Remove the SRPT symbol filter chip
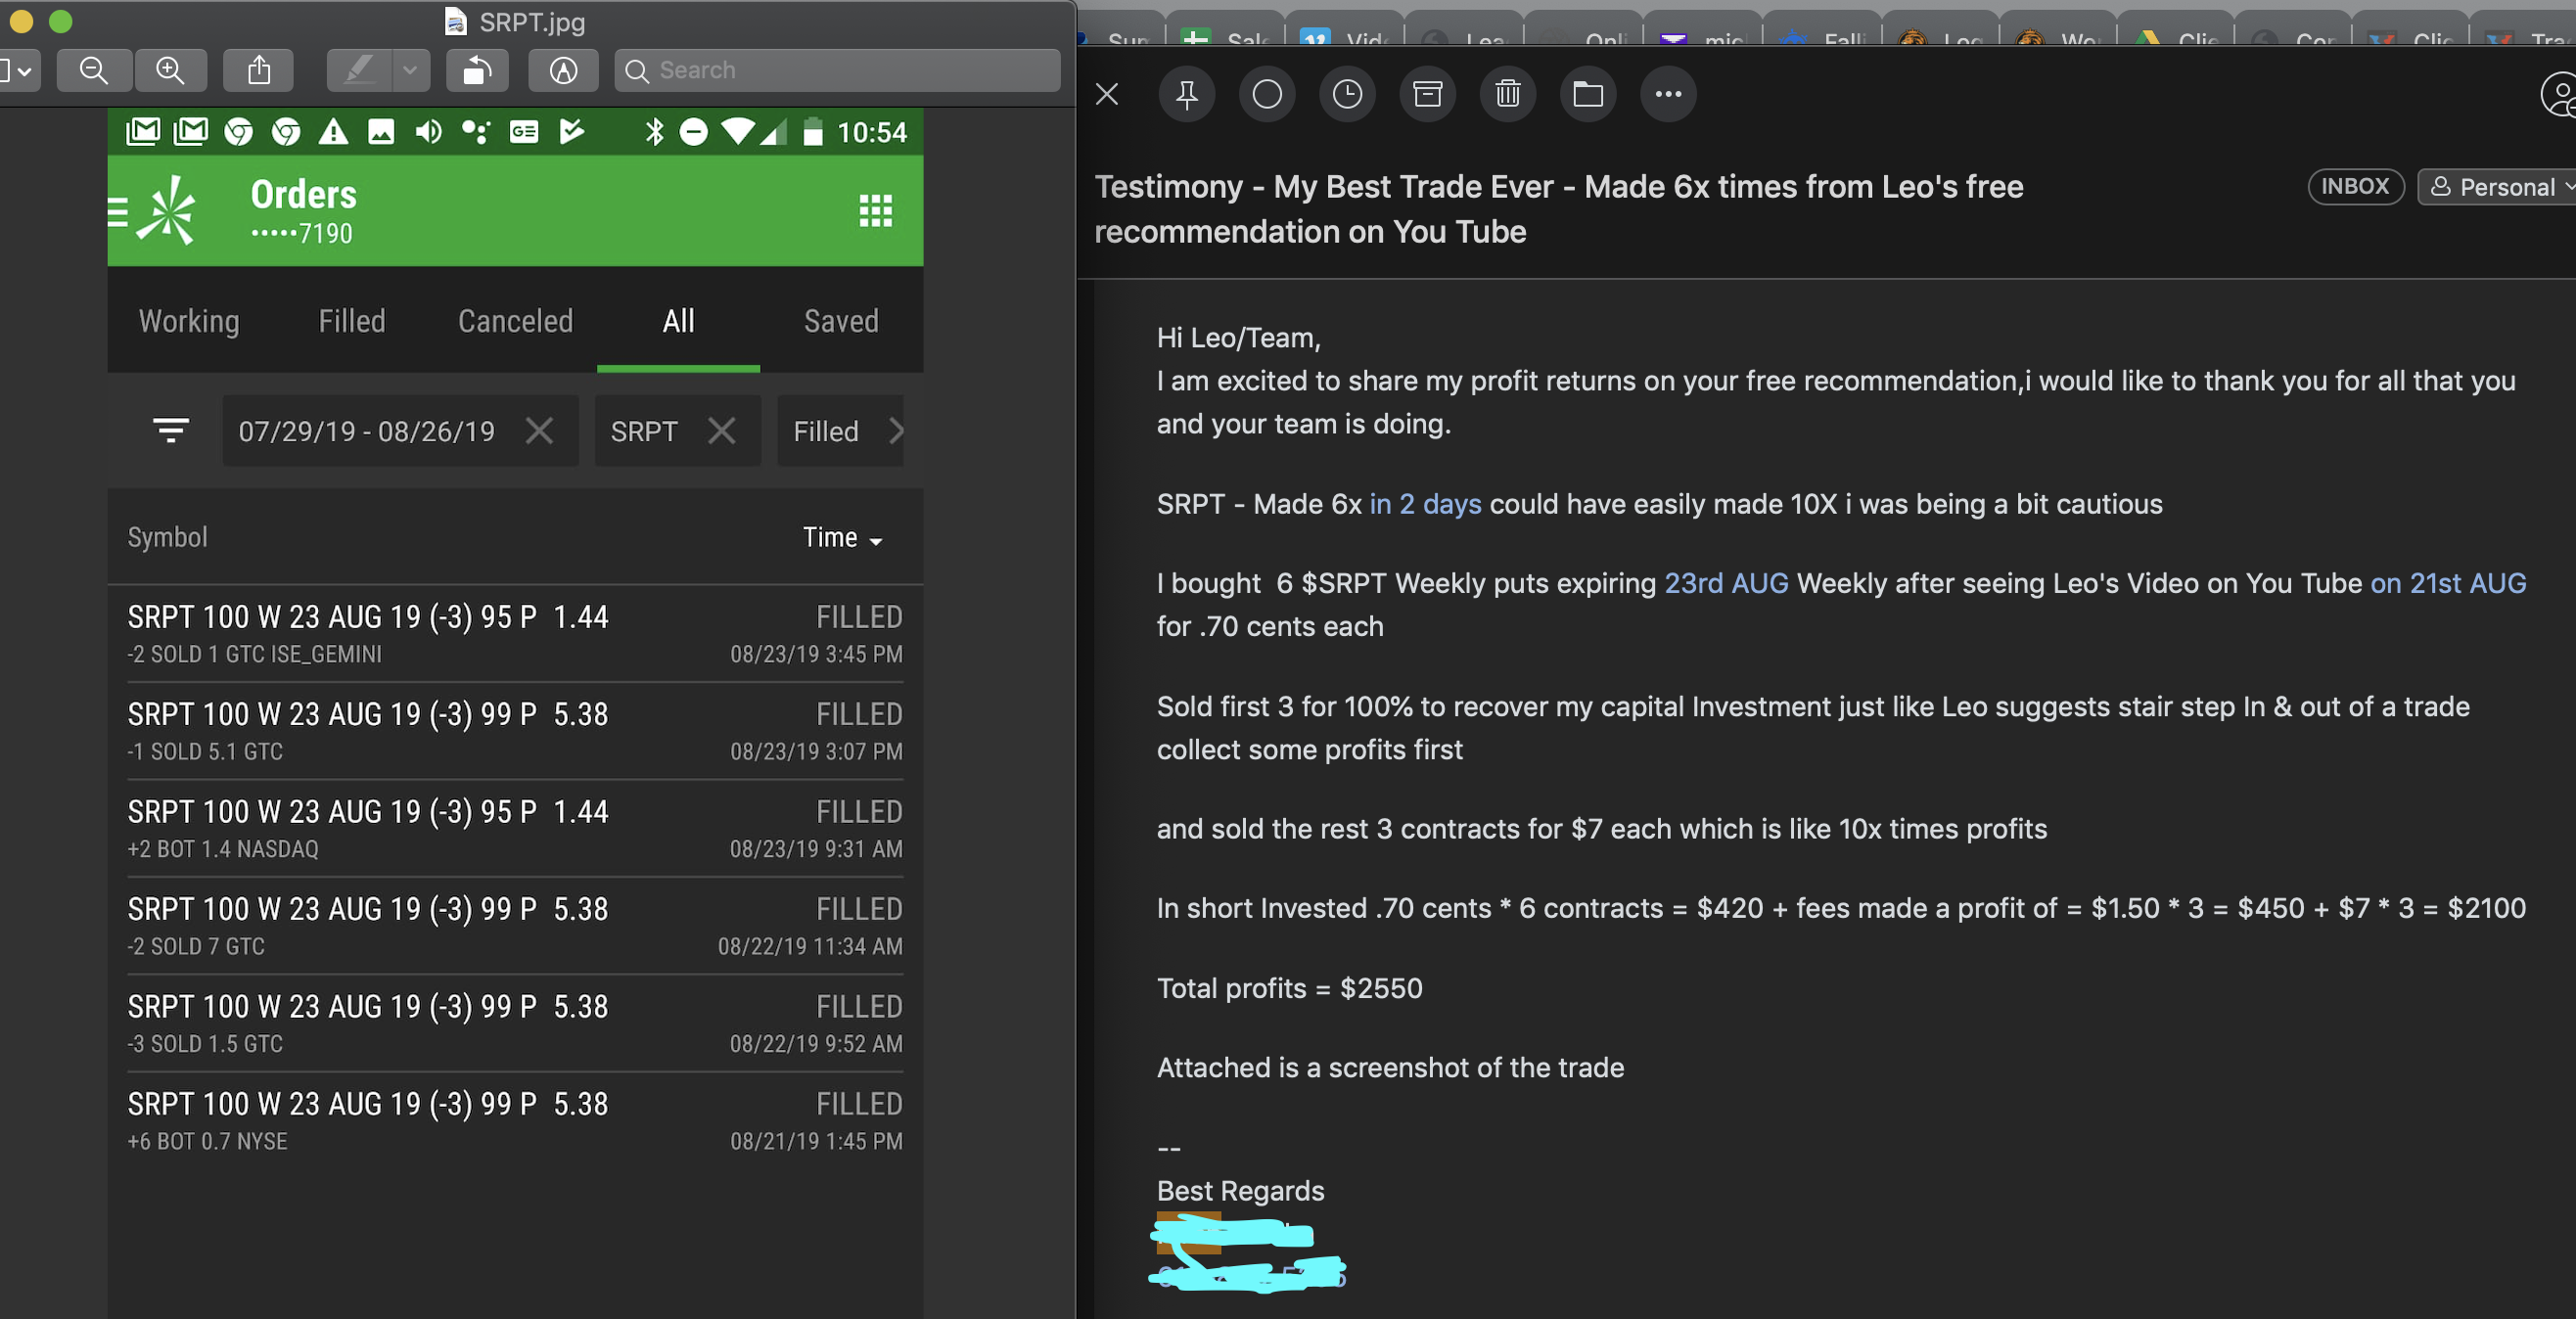This screenshot has height=1319, width=2576. (721, 431)
